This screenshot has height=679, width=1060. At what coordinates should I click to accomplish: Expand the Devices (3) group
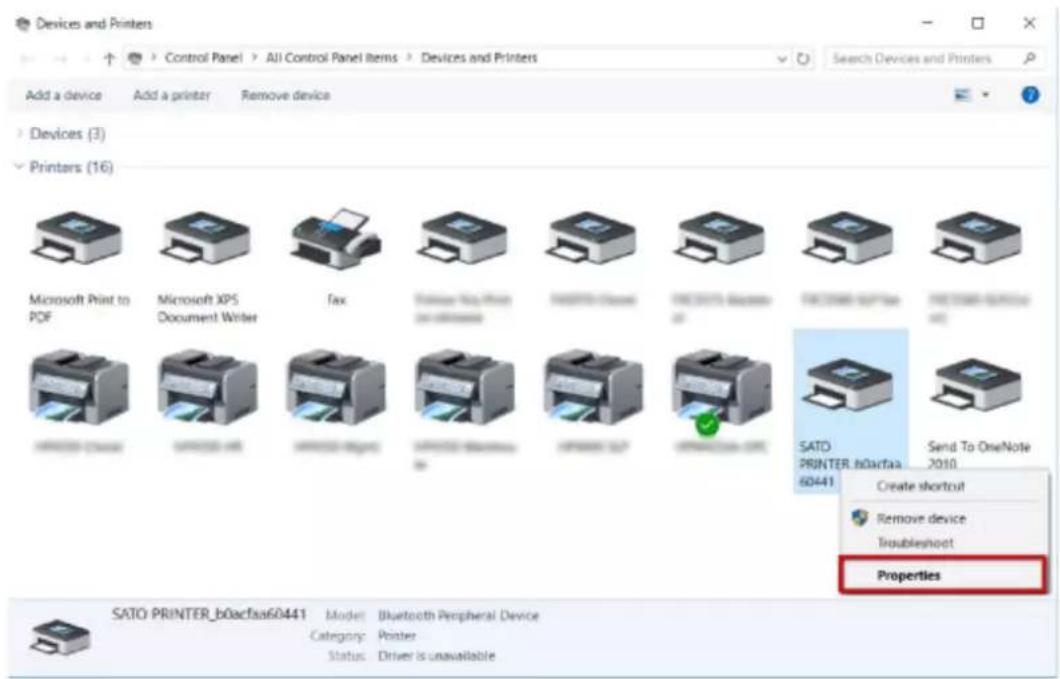[x=20, y=134]
